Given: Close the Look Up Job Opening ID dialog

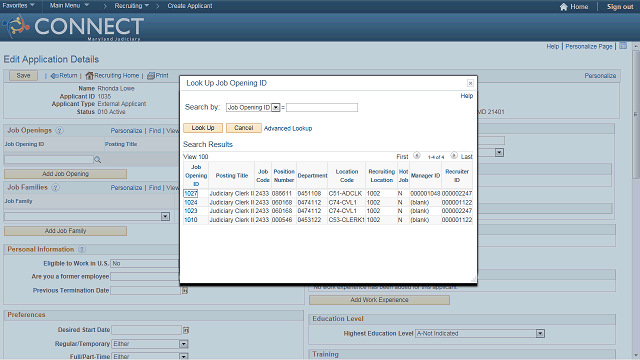Looking at the screenshot, I should pos(470,83).
